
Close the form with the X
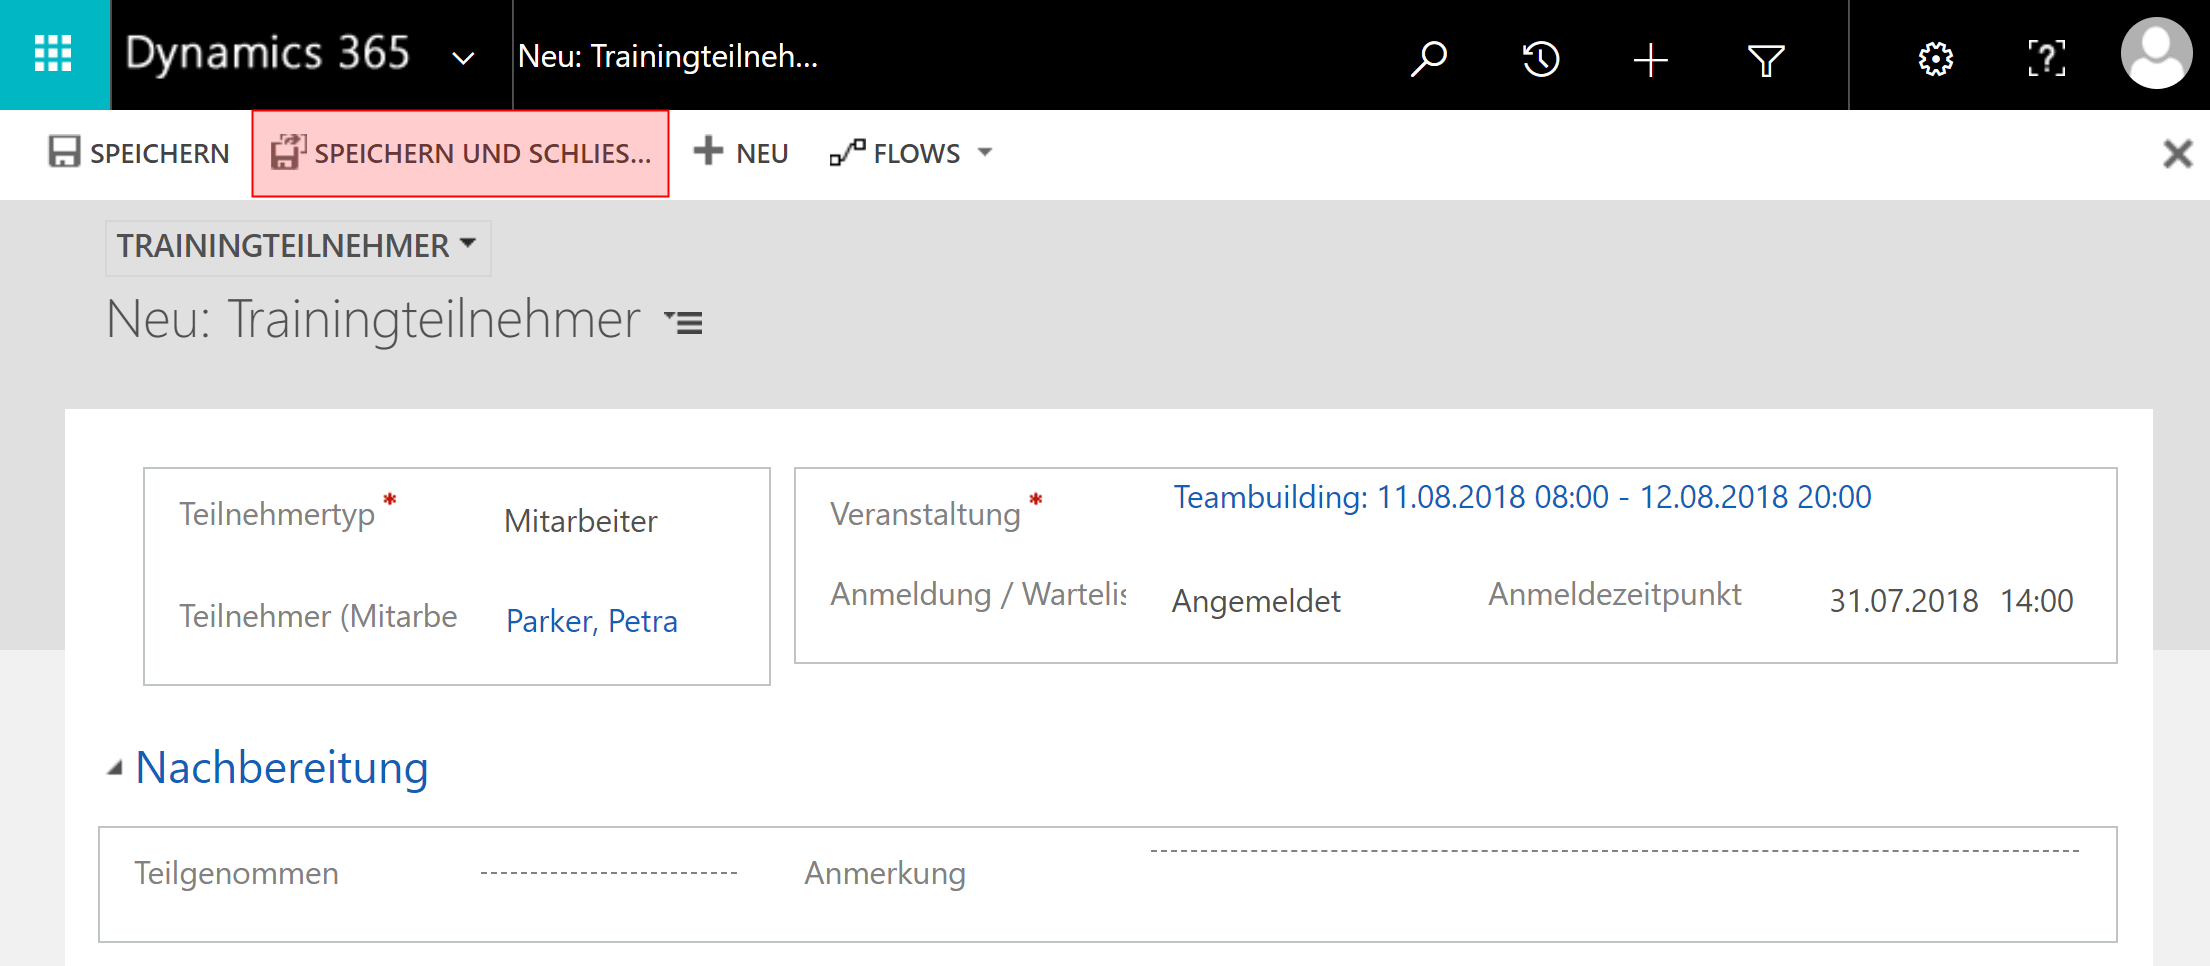coord(2177,154)
